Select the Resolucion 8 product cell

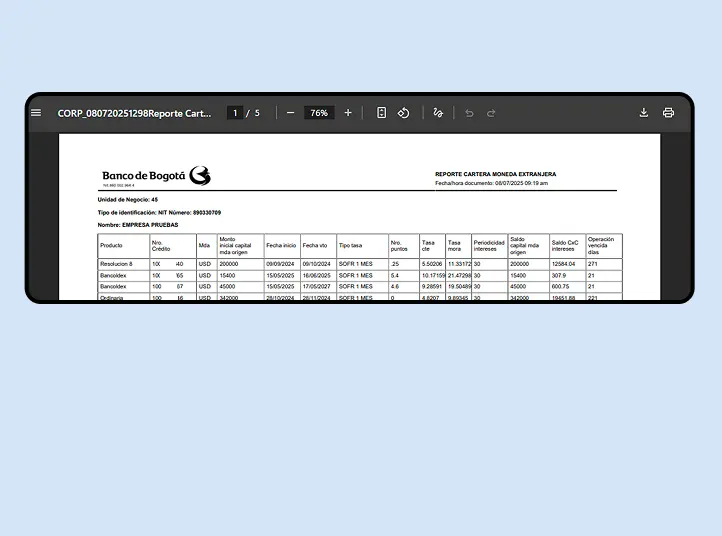pyautogui.click(x=123, y=264)
